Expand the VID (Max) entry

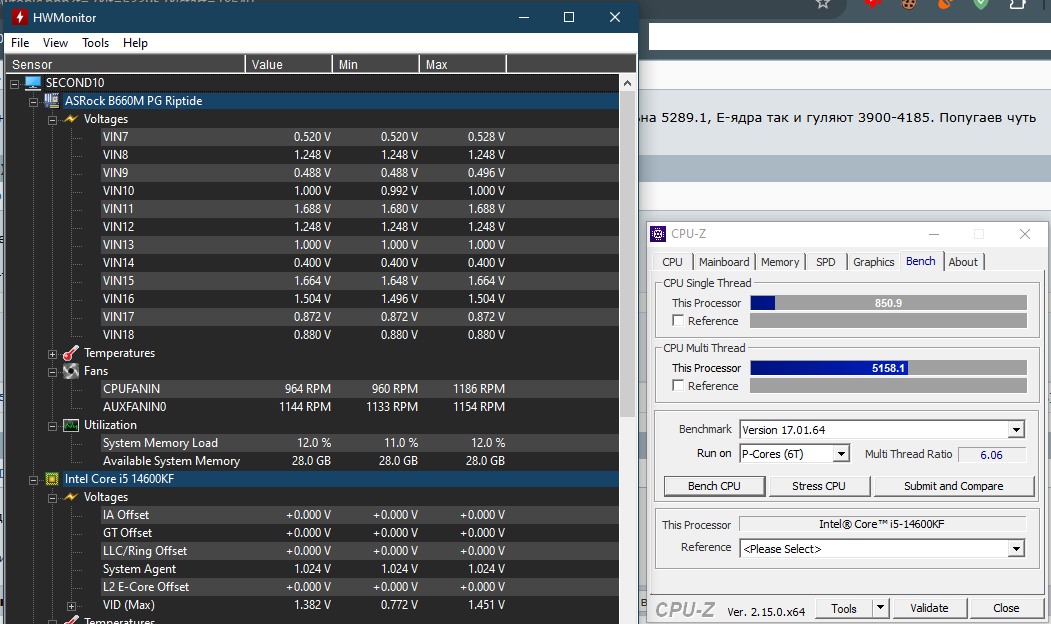71,605
